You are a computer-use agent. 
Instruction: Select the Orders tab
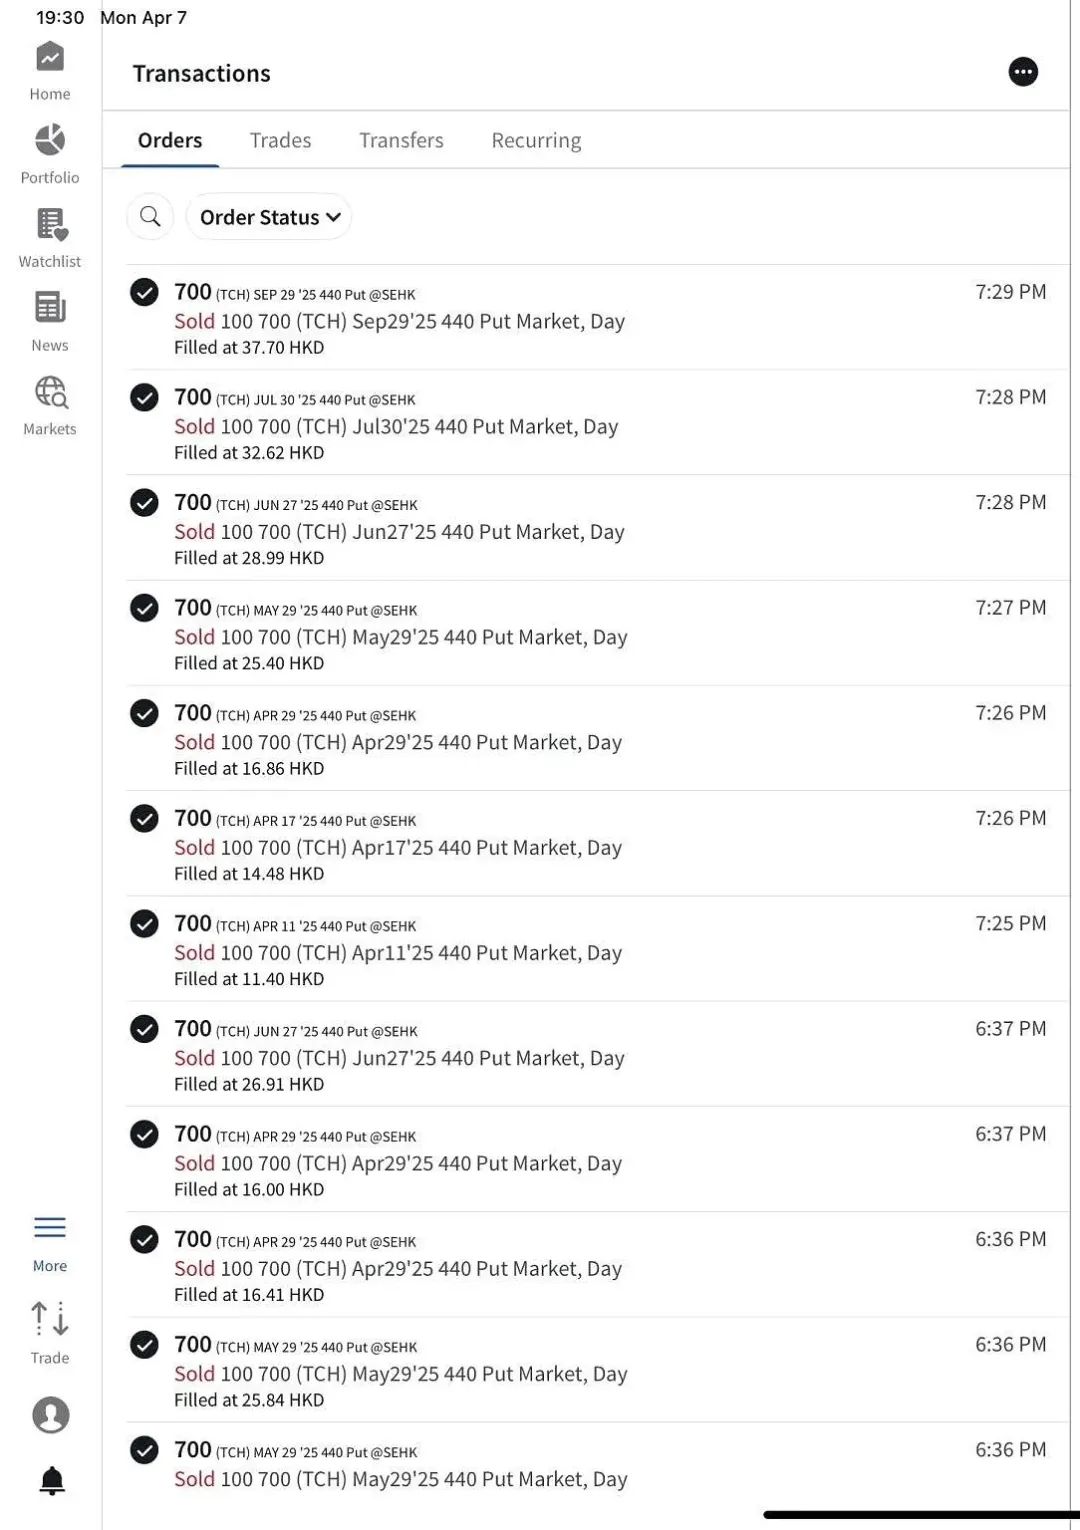(170, 140)
